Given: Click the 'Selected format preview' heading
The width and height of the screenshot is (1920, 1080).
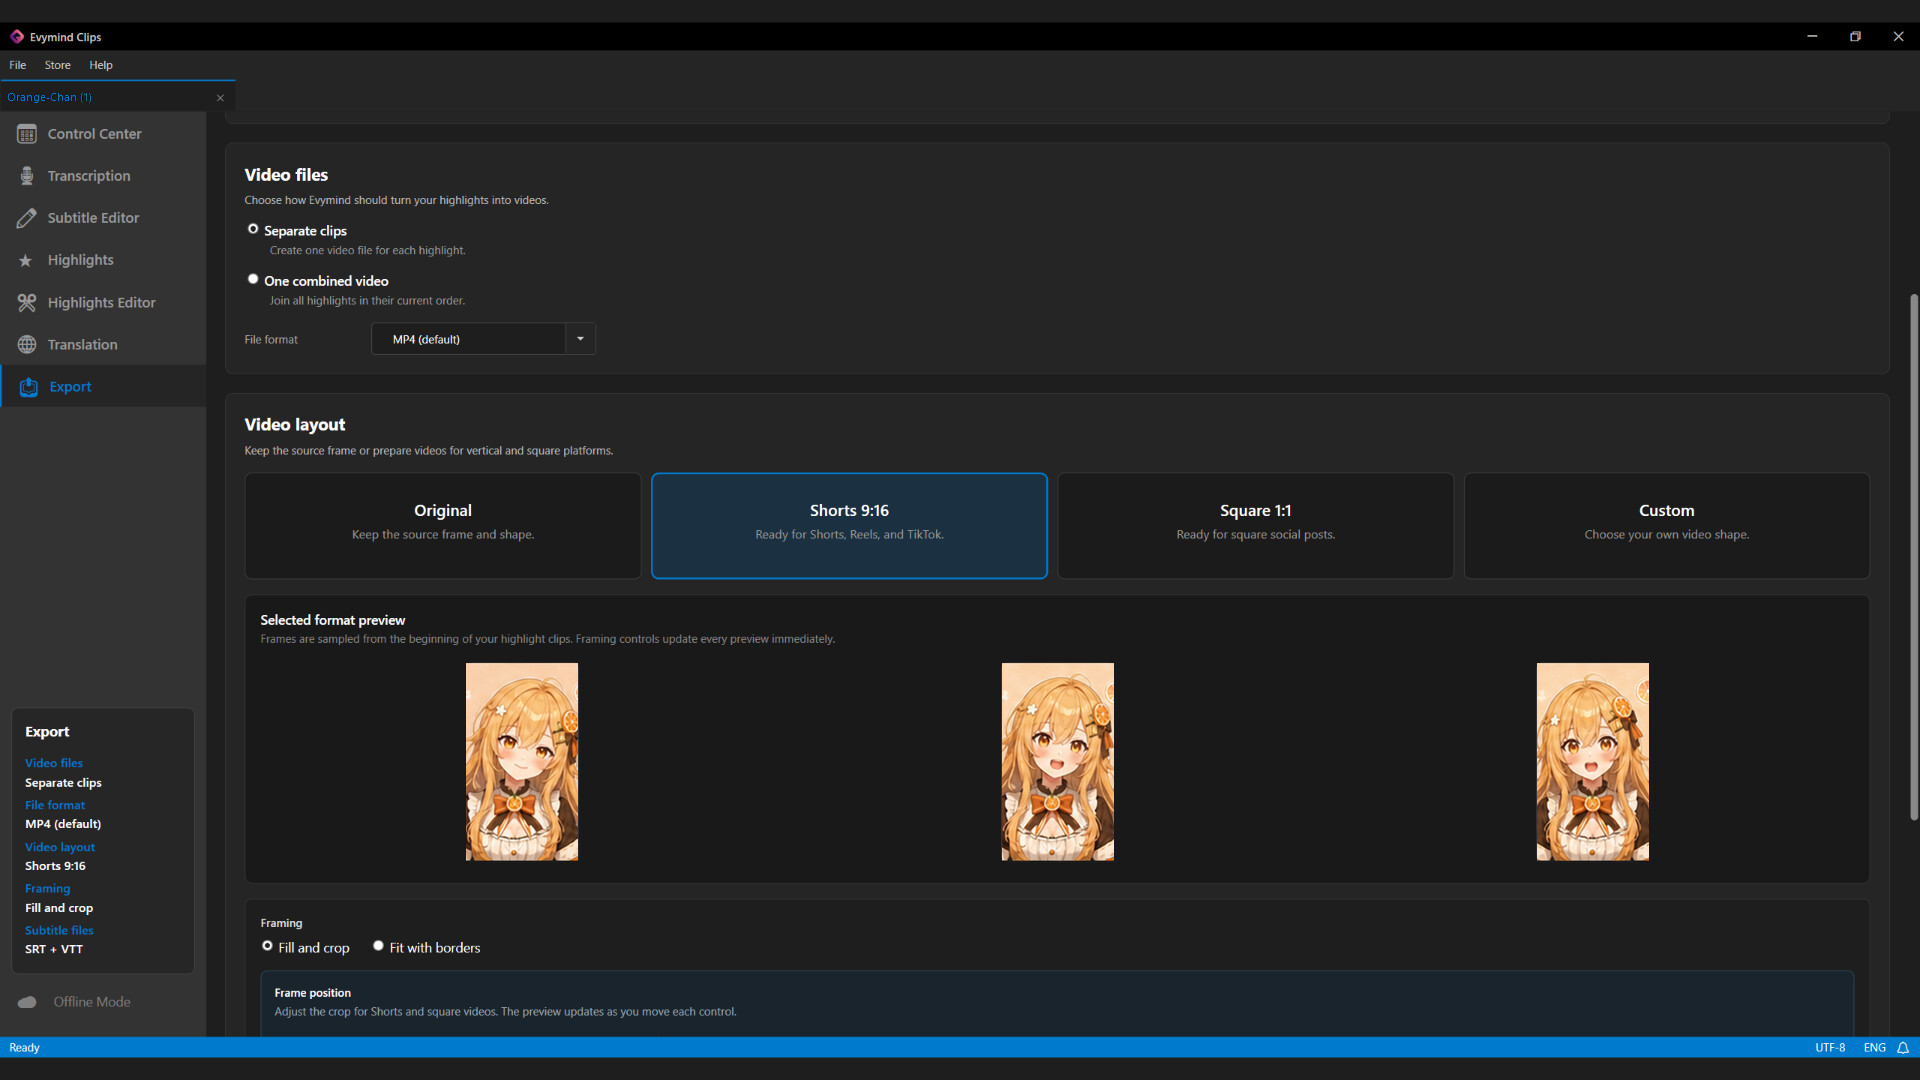Looking at the screenshot, I should (x=333, y=620).
